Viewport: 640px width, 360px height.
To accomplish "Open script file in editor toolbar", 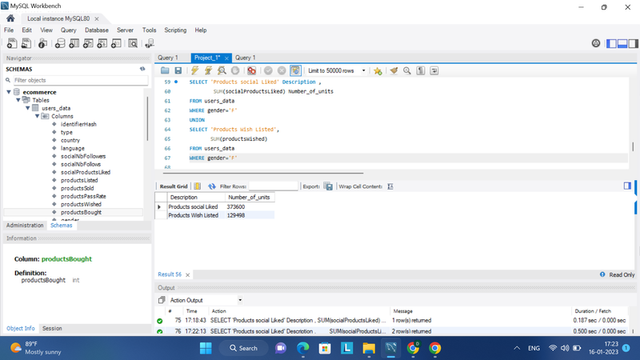I will pyautogui.click(x=165, y=71).
